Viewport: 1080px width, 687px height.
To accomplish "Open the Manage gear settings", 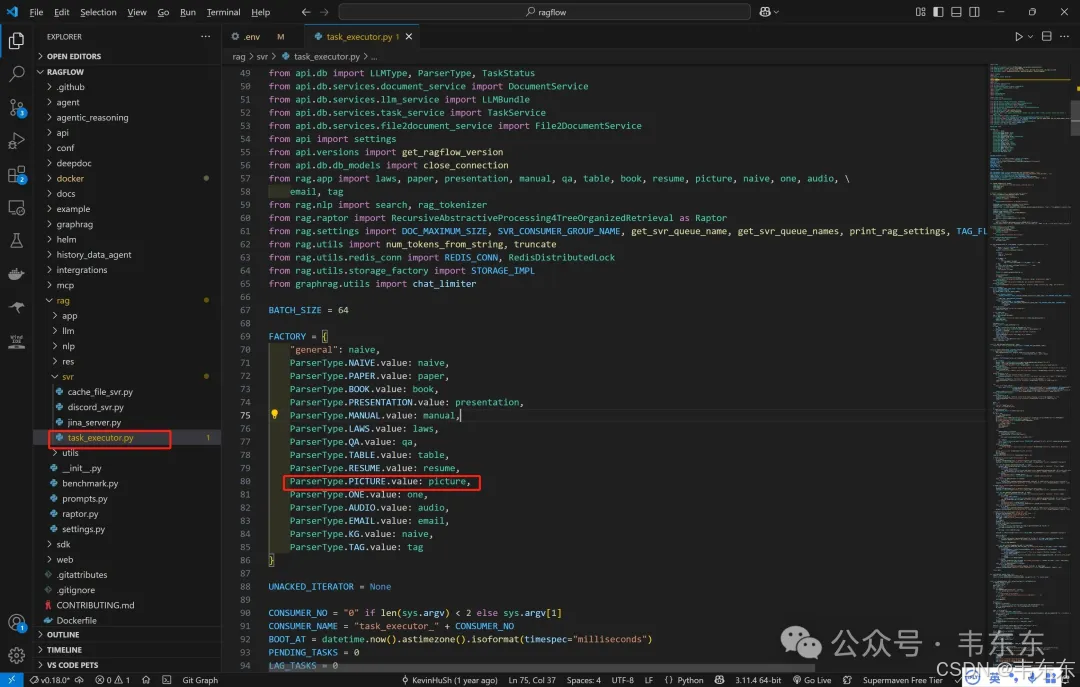I will pyautogui.click(x=17, y=655).
